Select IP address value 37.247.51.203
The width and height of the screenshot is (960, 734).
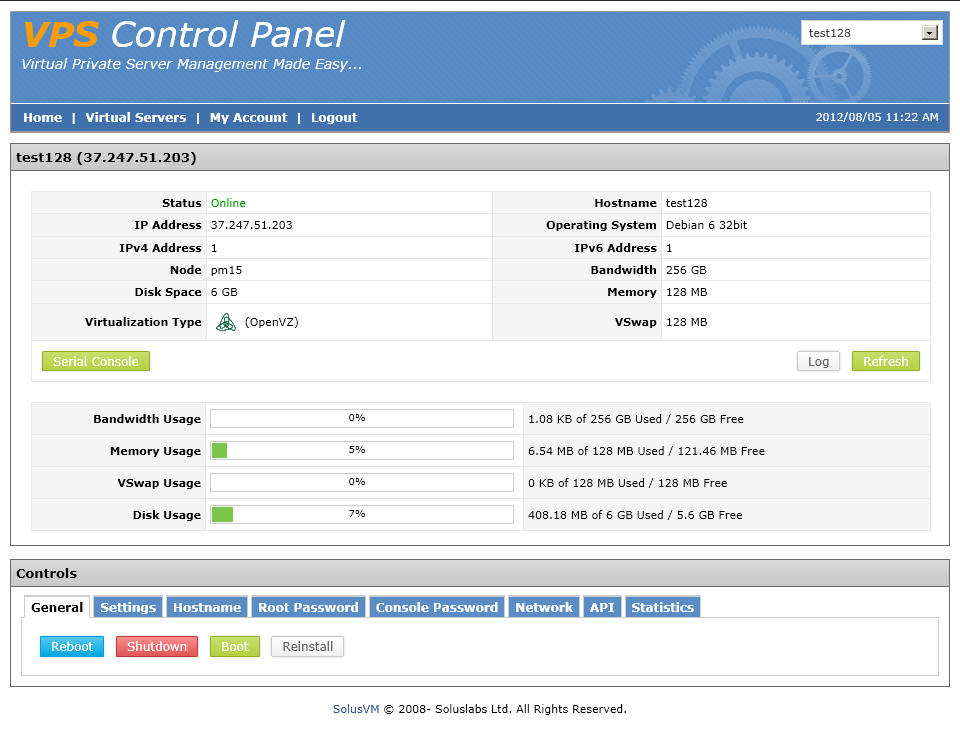(x=252, y=225)
